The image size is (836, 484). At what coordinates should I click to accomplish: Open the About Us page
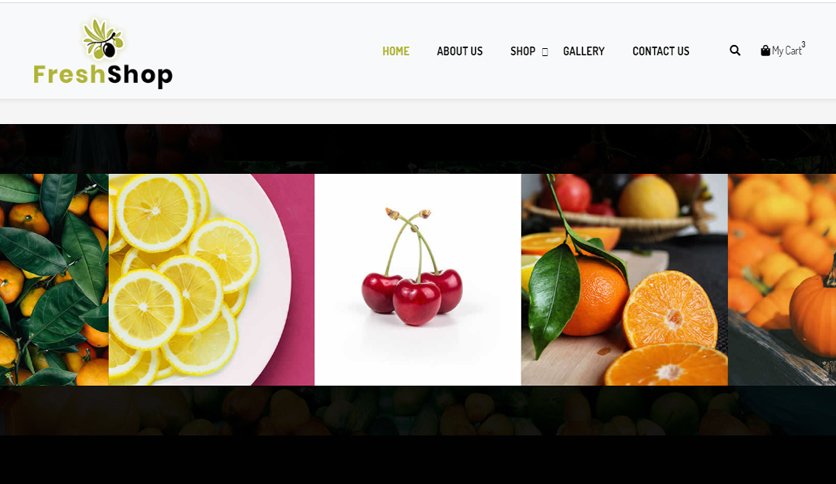click(460, 51)
